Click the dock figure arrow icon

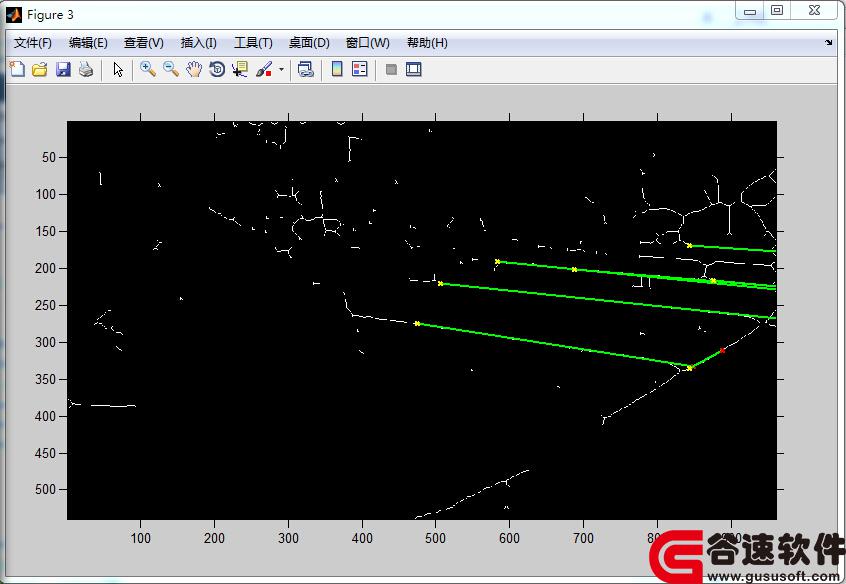(829, 43)
